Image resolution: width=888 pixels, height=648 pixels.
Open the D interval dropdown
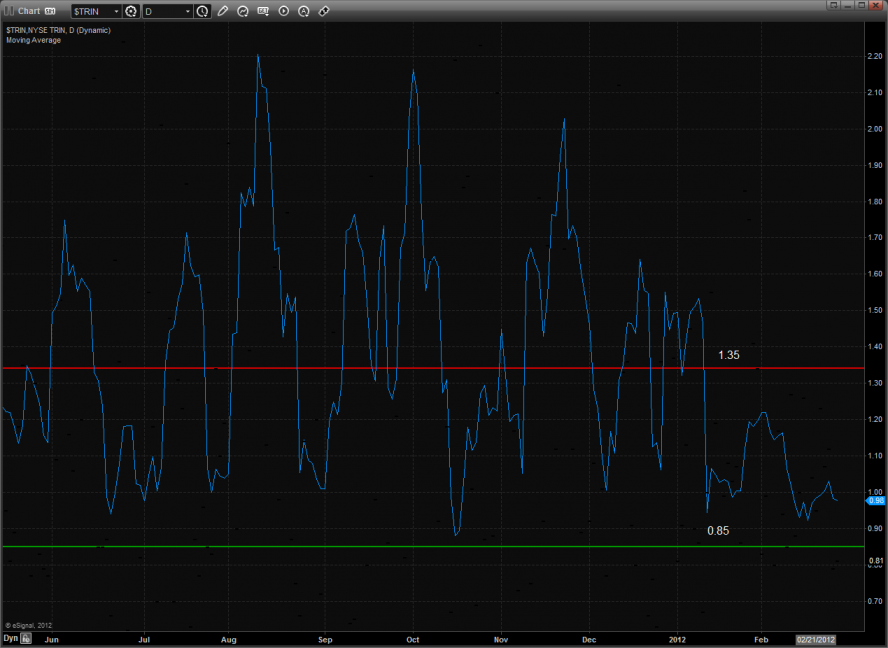tap(187, 11)
